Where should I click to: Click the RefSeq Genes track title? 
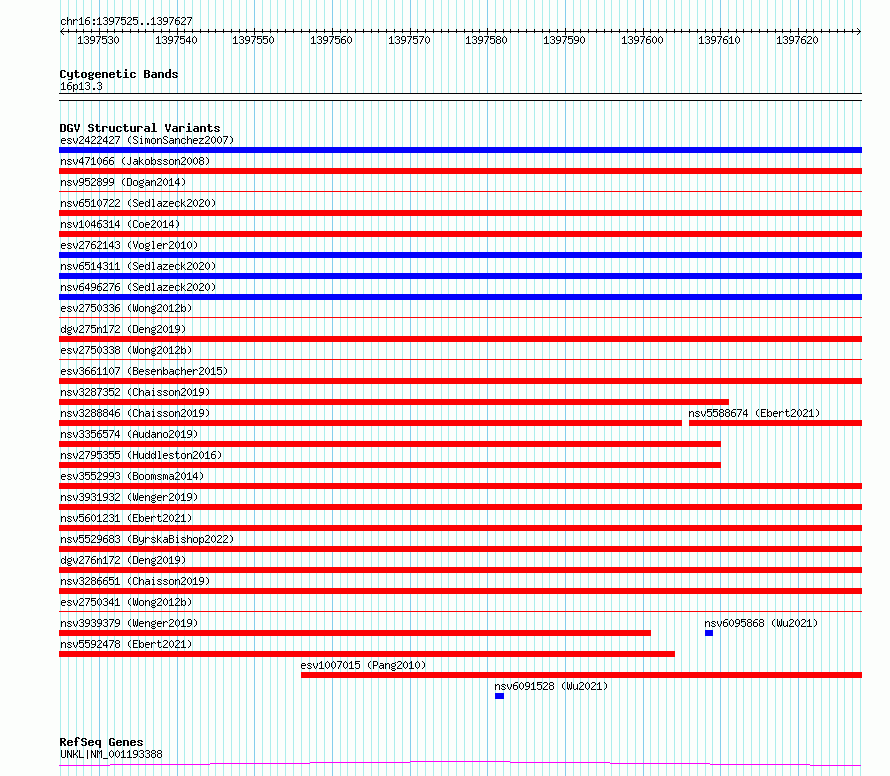(x=101, y=742)
